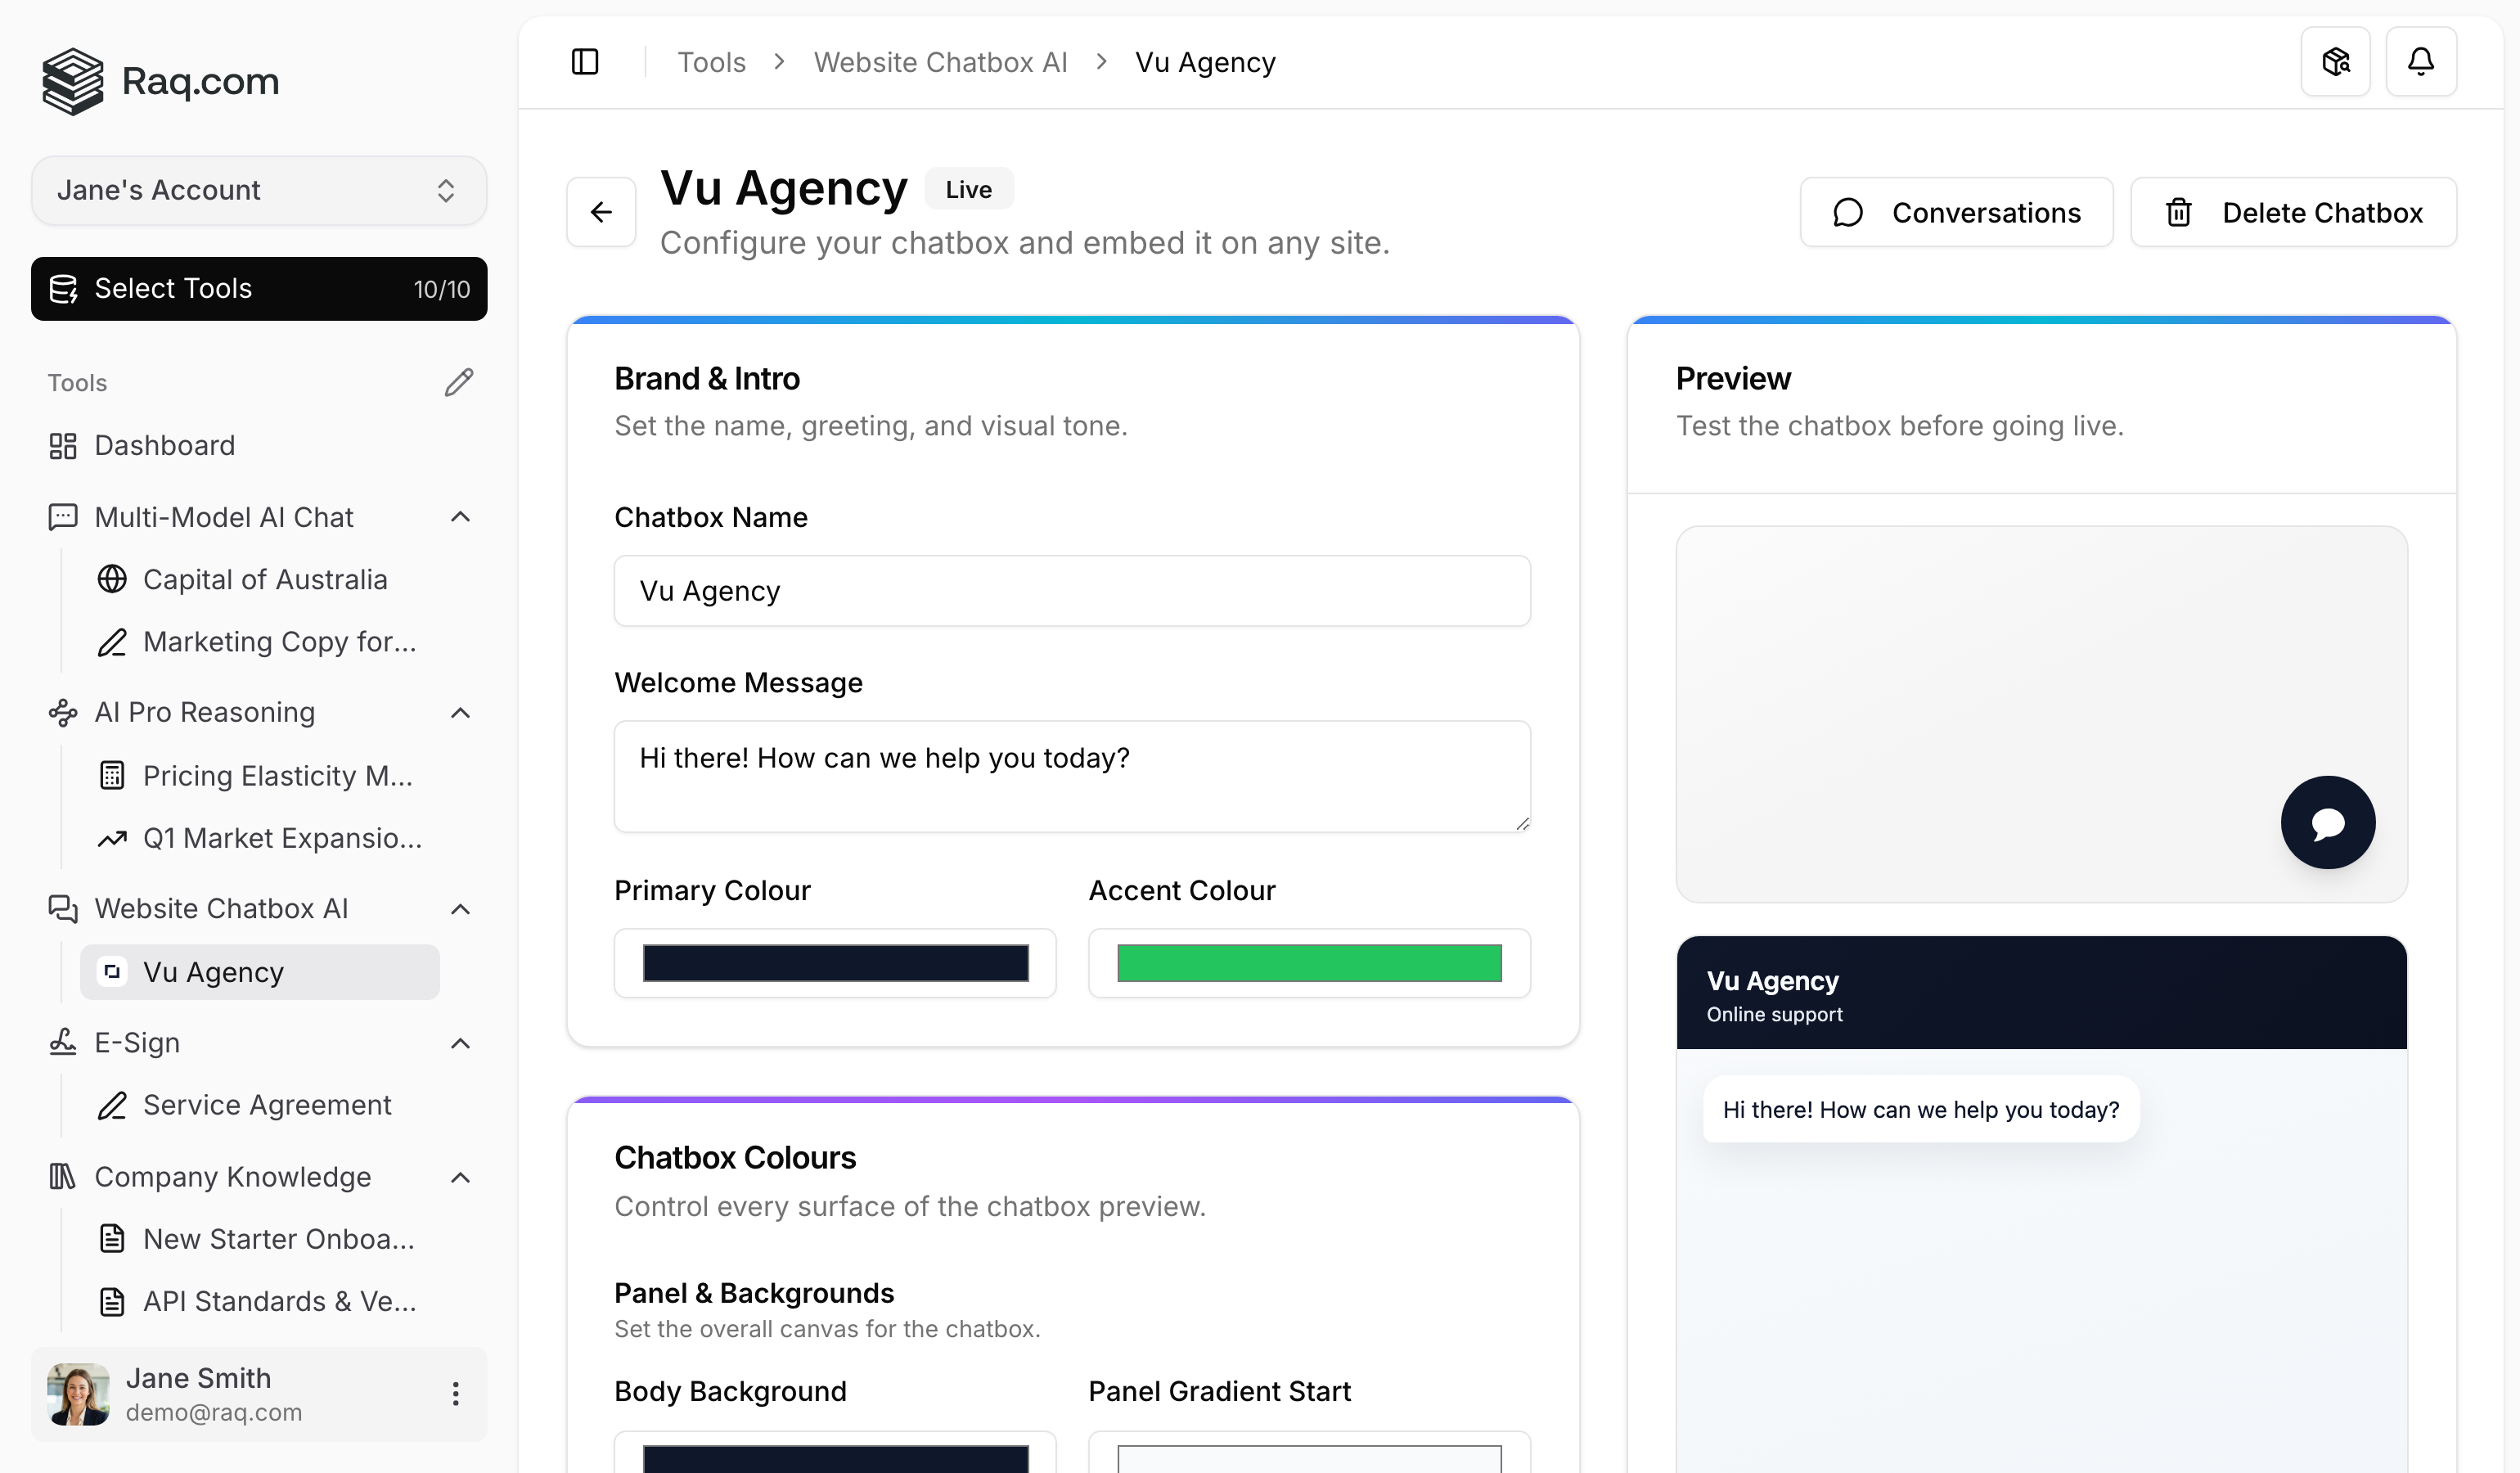Open the Jane's Account switcher

[x=258, y=190]
